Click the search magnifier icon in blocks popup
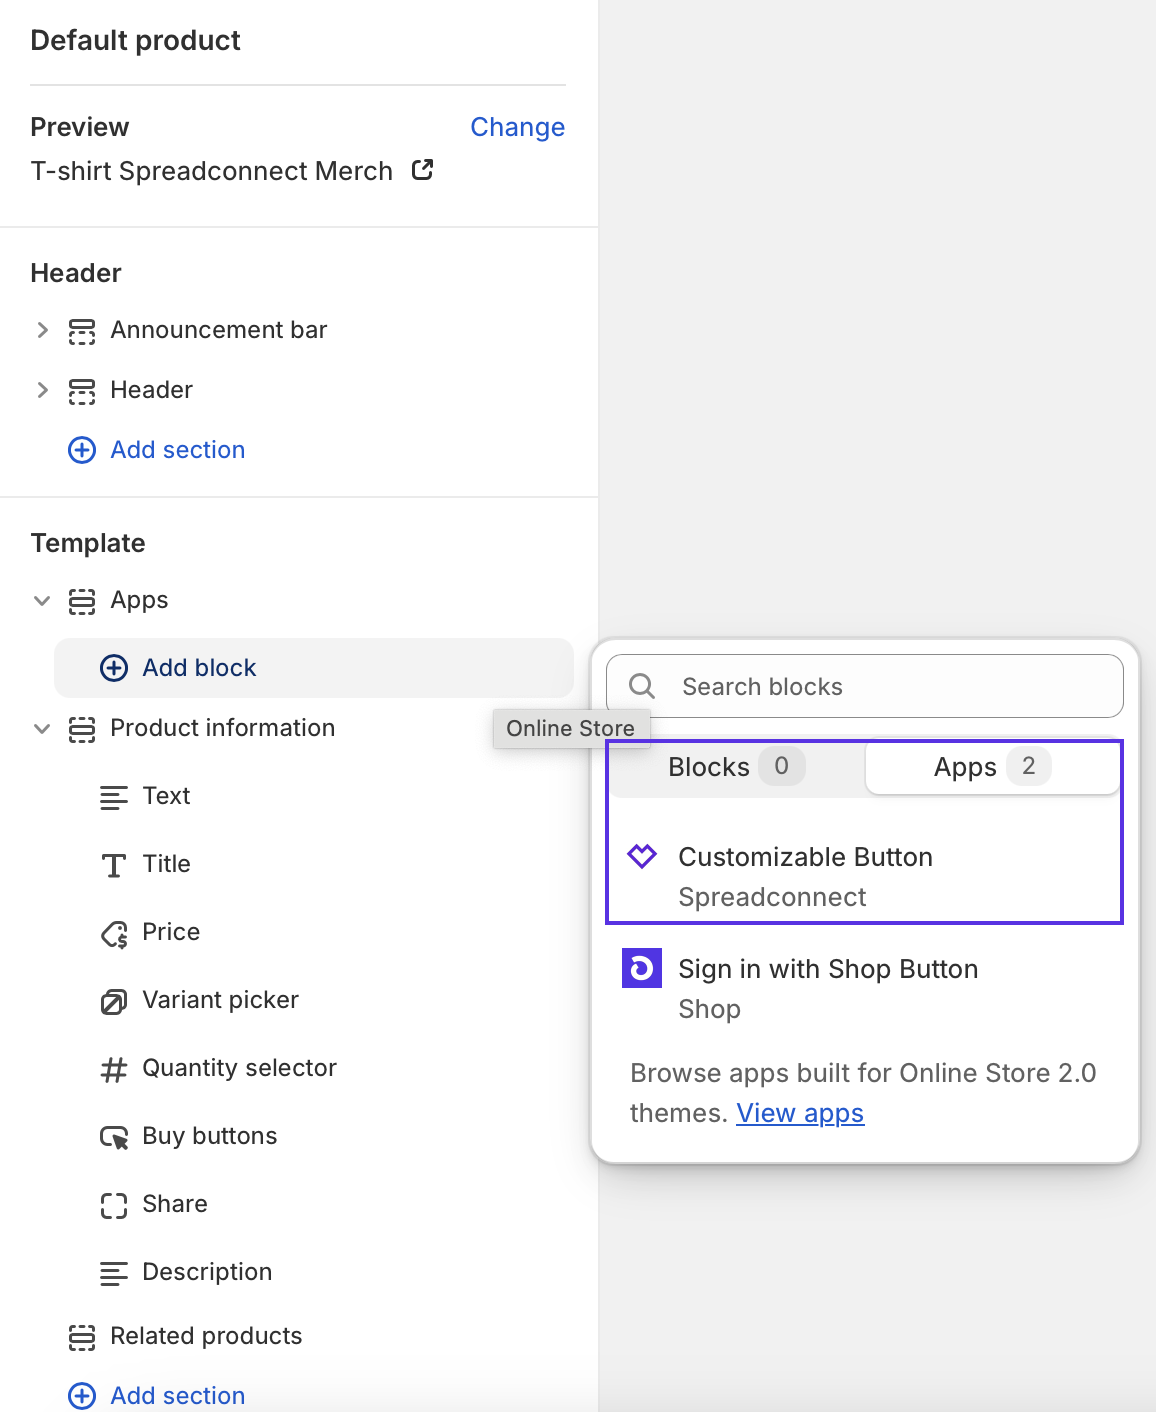The image size is (1156, 1412). point(642,686)
